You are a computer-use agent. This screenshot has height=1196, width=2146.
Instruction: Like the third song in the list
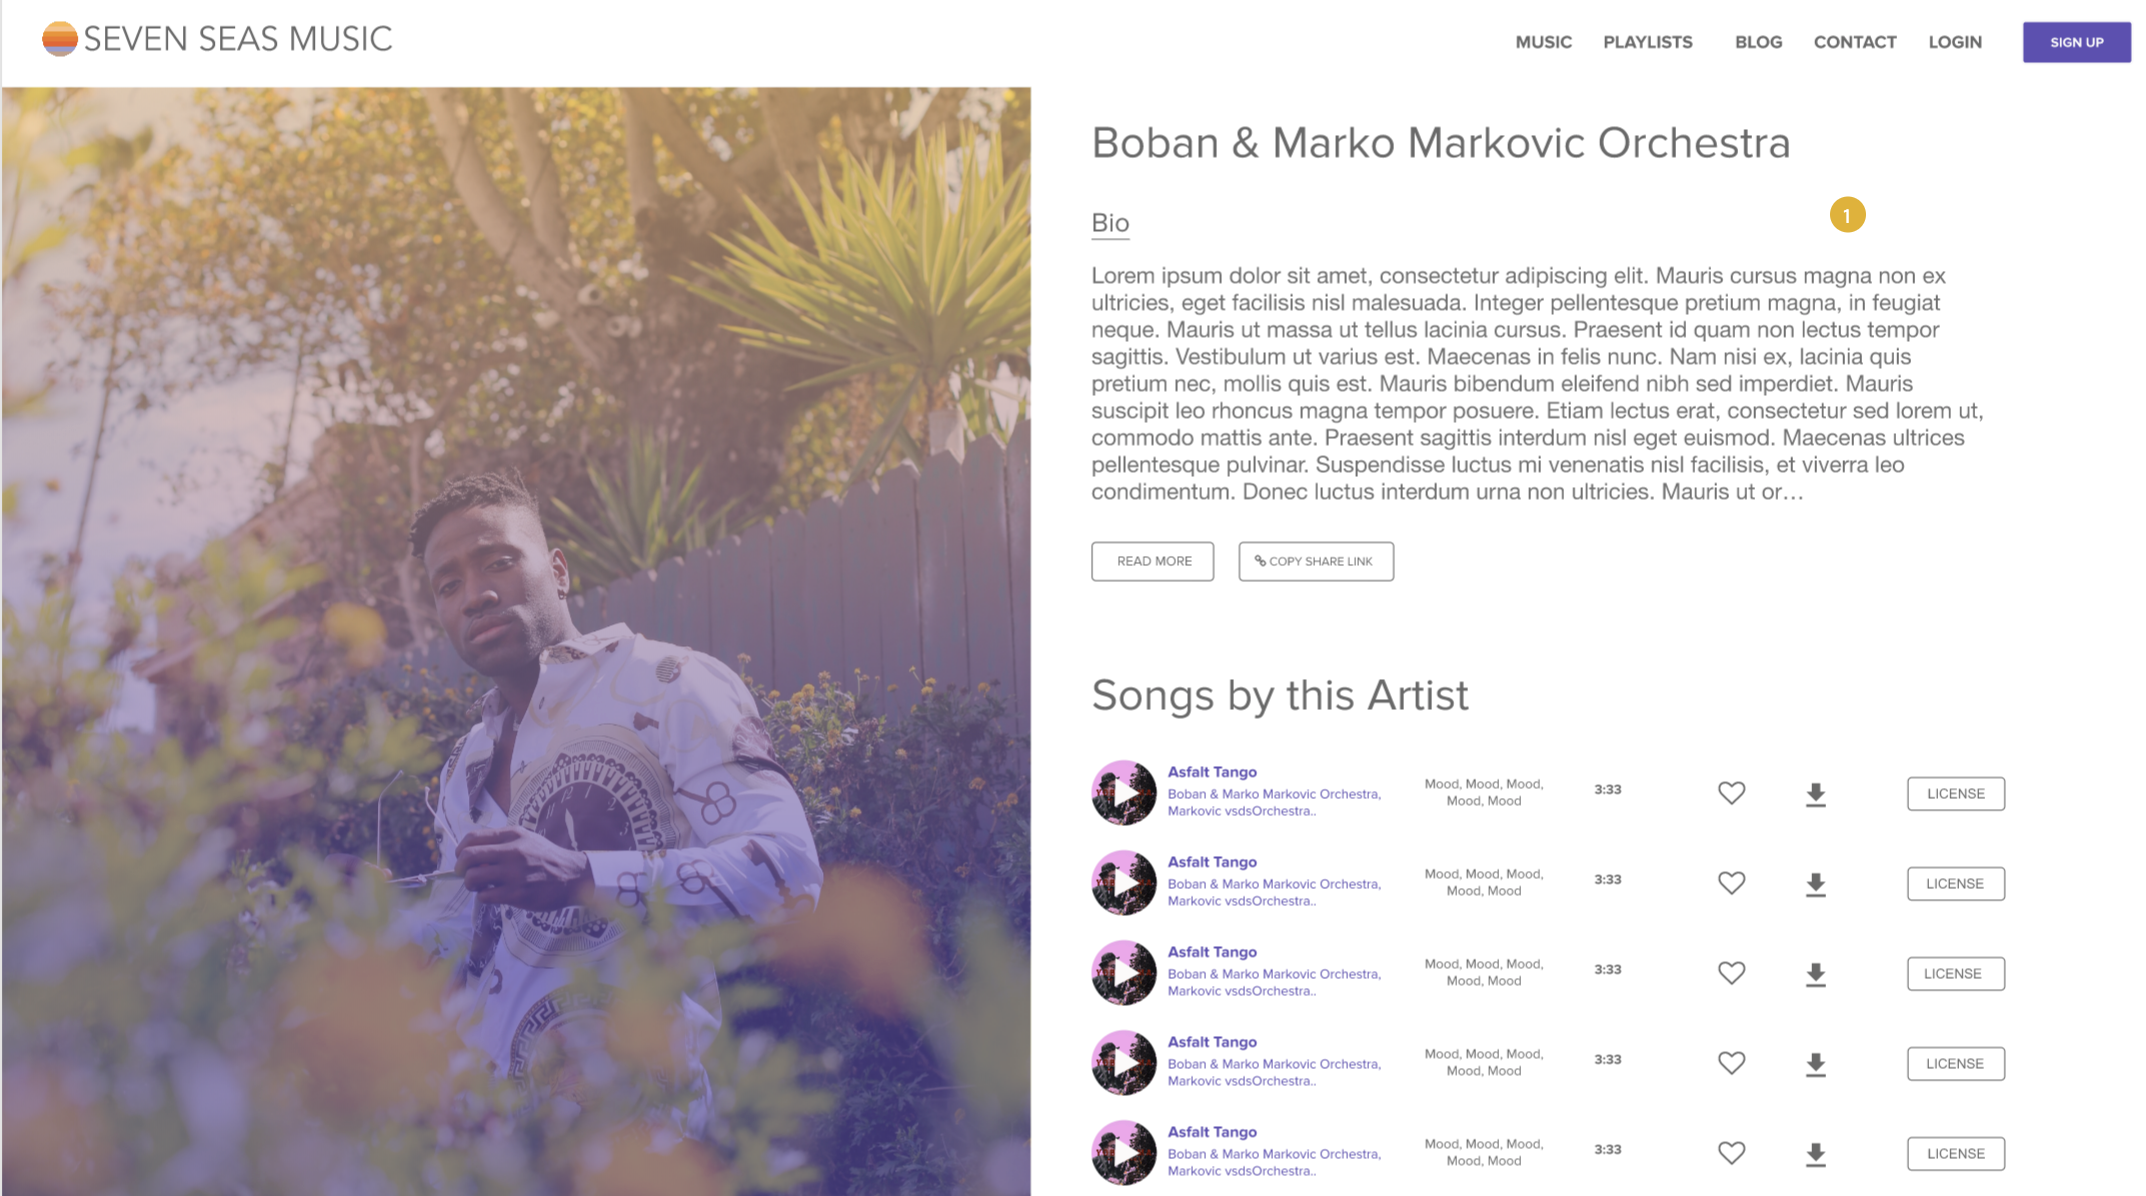(x=1732, y=973)
